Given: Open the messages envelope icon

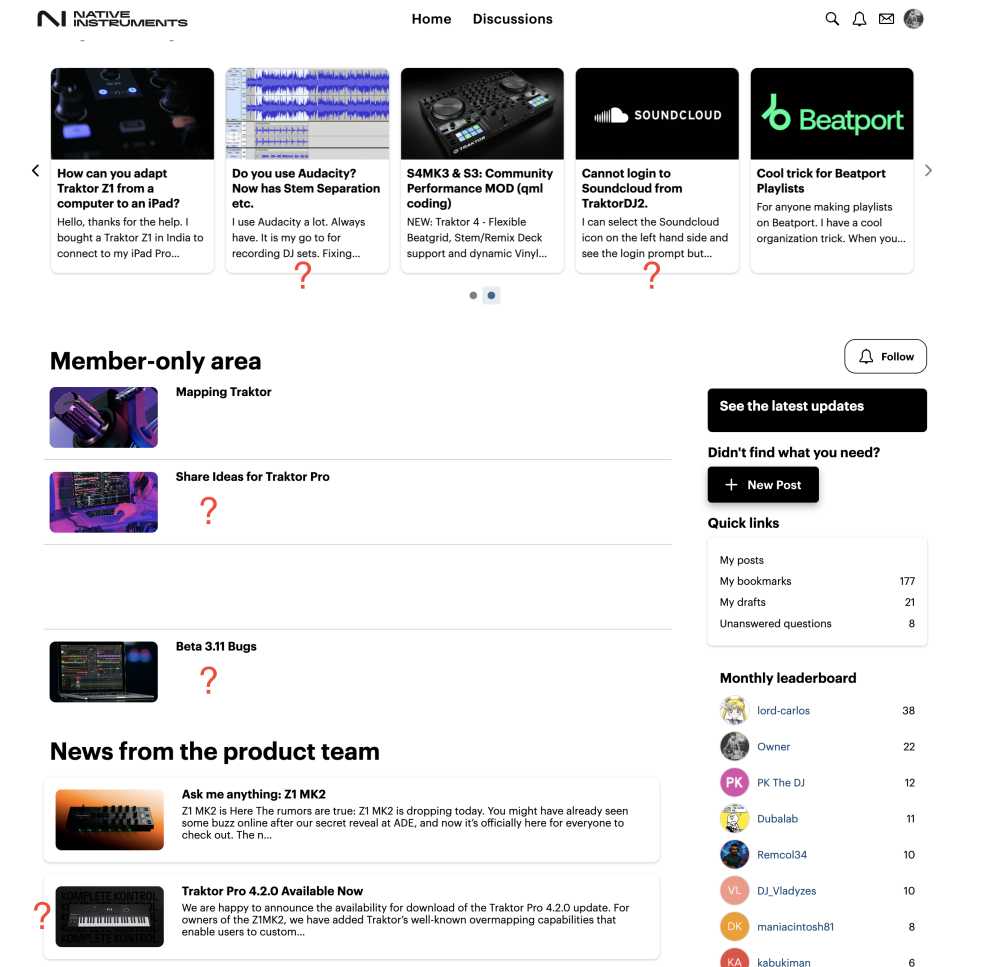Looking at the screenshot, I should [x=886, y=19].
